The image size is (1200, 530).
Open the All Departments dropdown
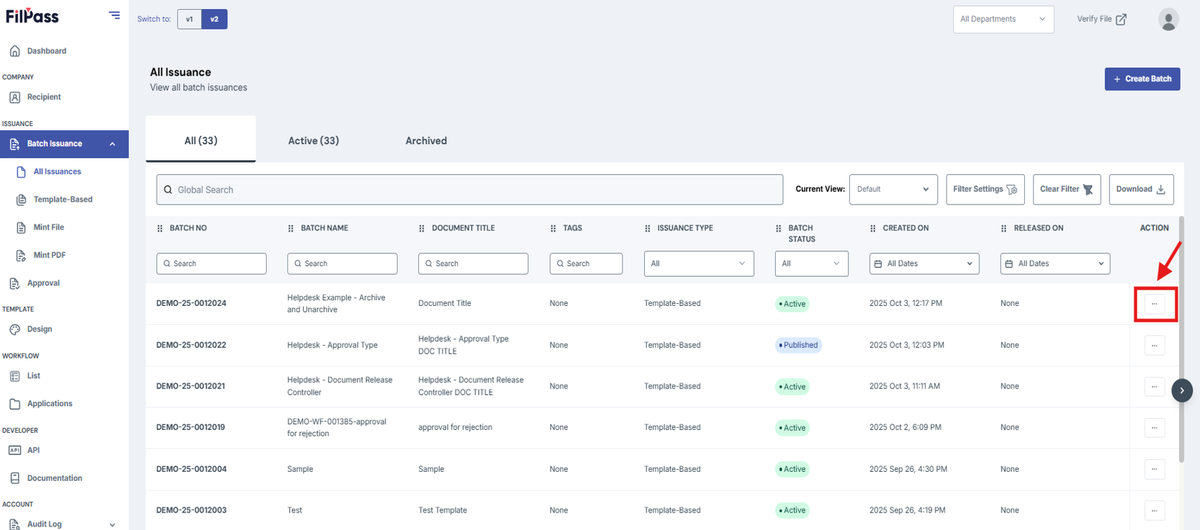coord(1004,19)
